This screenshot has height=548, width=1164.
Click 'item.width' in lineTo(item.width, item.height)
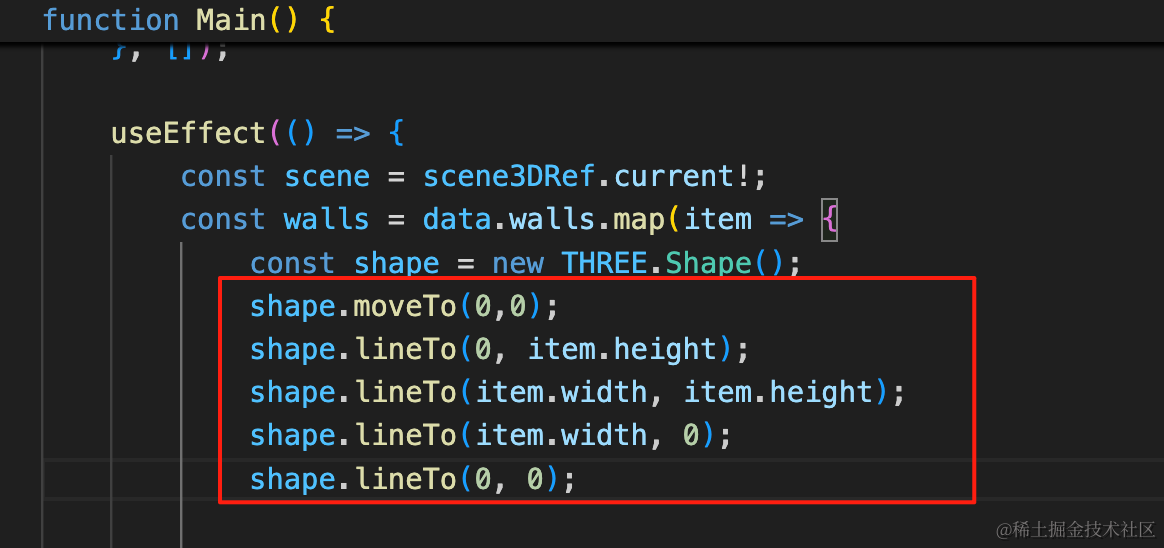pyautogui.click(x=561, y=393)
